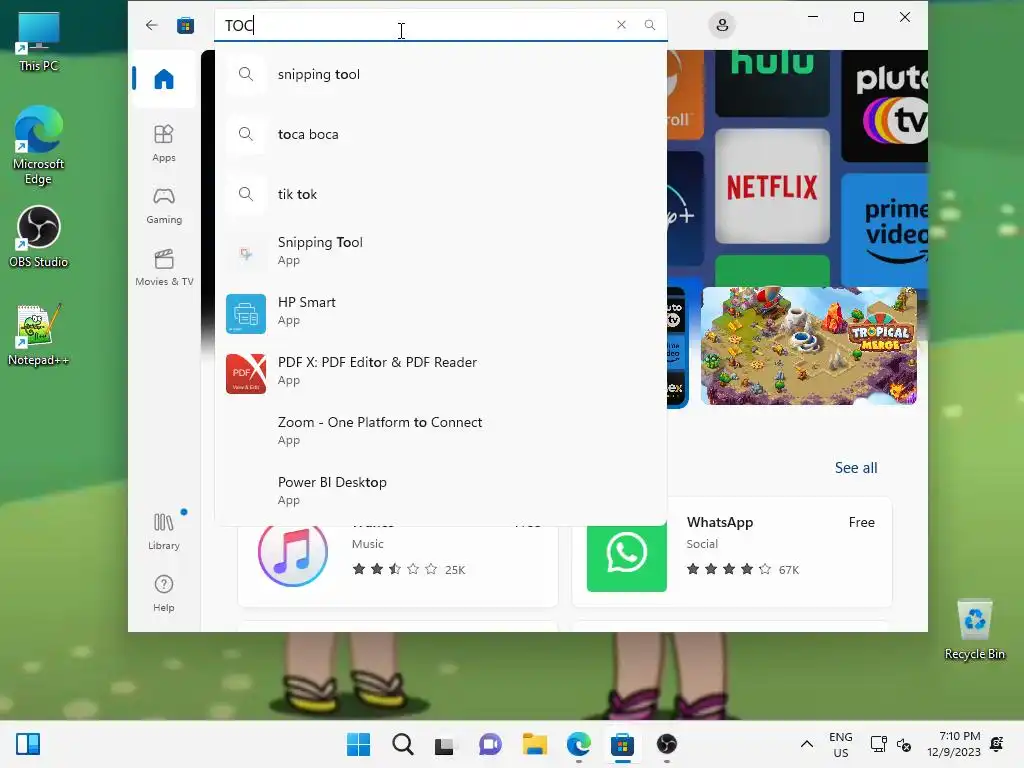
Task: Select the 'toca boca' search suggestion
Action: pyautogui.click(x=441, y=135)
